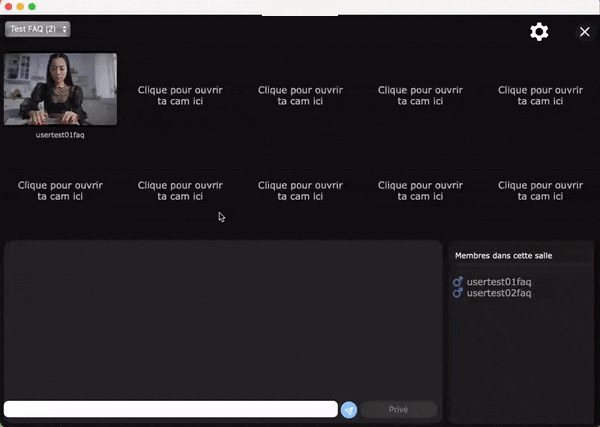
Task: Open the cam slot directly beneath the settings gear
Action: (540, 95)
